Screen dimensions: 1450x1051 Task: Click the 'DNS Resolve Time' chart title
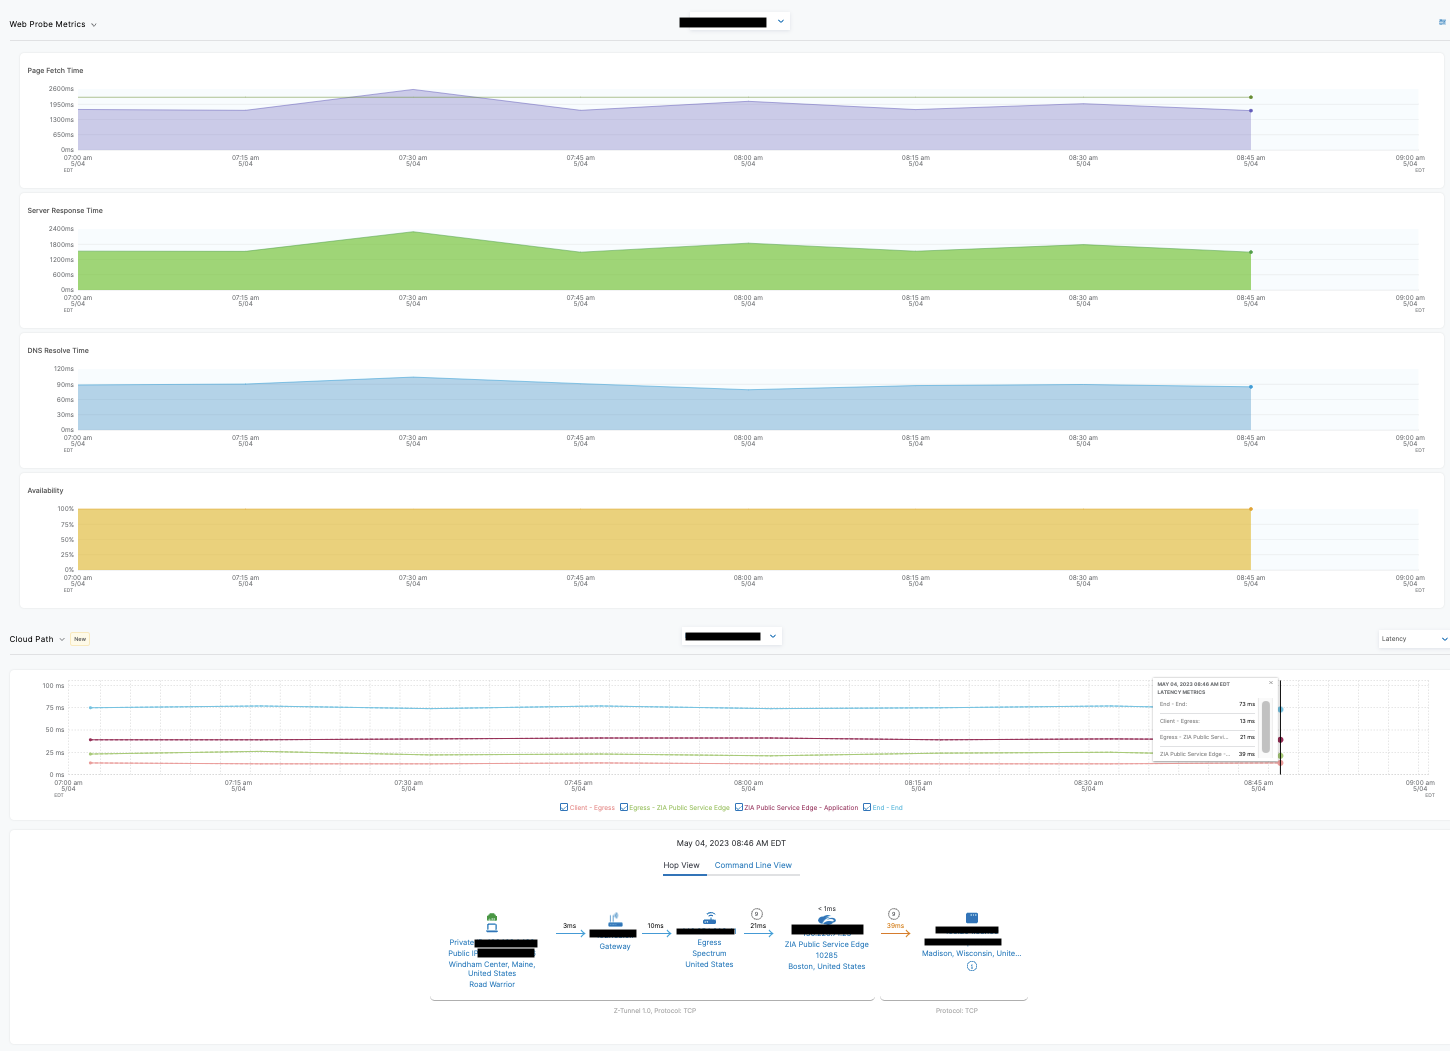coord(58,351)
